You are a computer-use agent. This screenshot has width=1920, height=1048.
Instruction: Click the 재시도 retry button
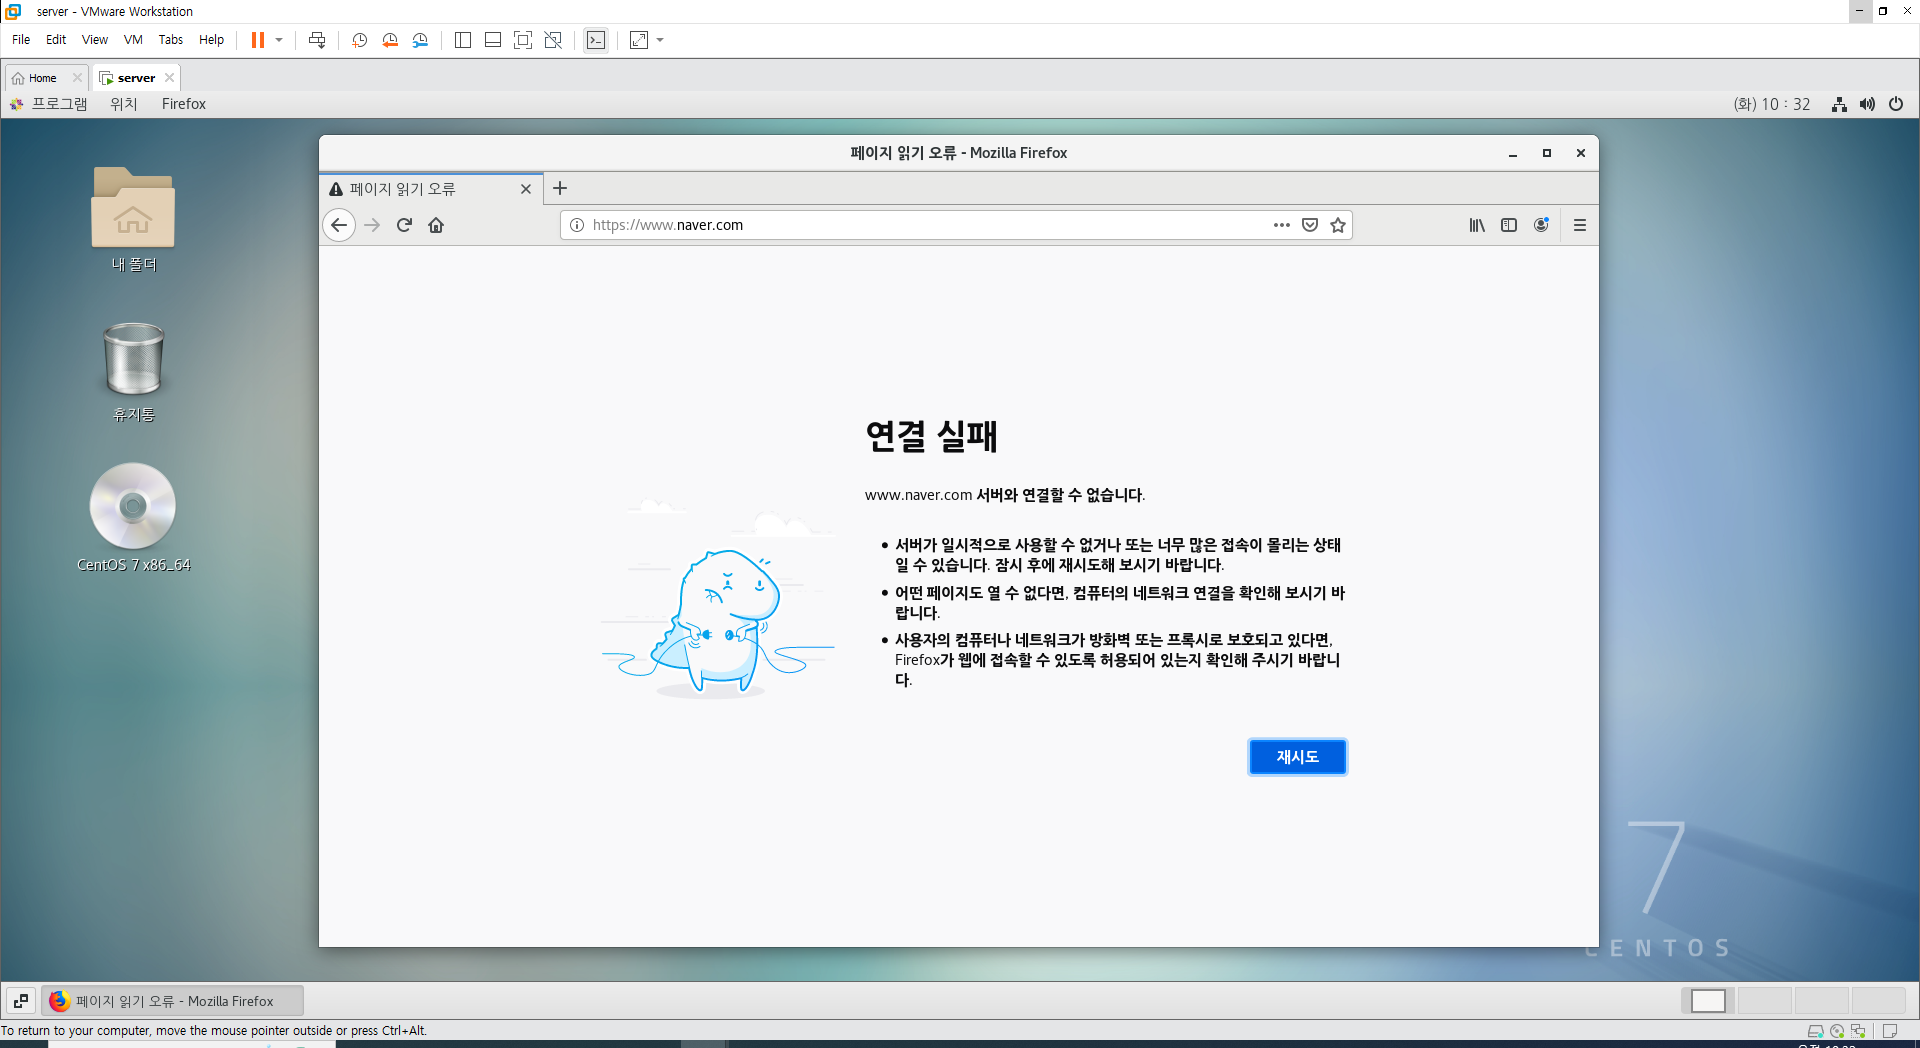tap(1298, 757)
